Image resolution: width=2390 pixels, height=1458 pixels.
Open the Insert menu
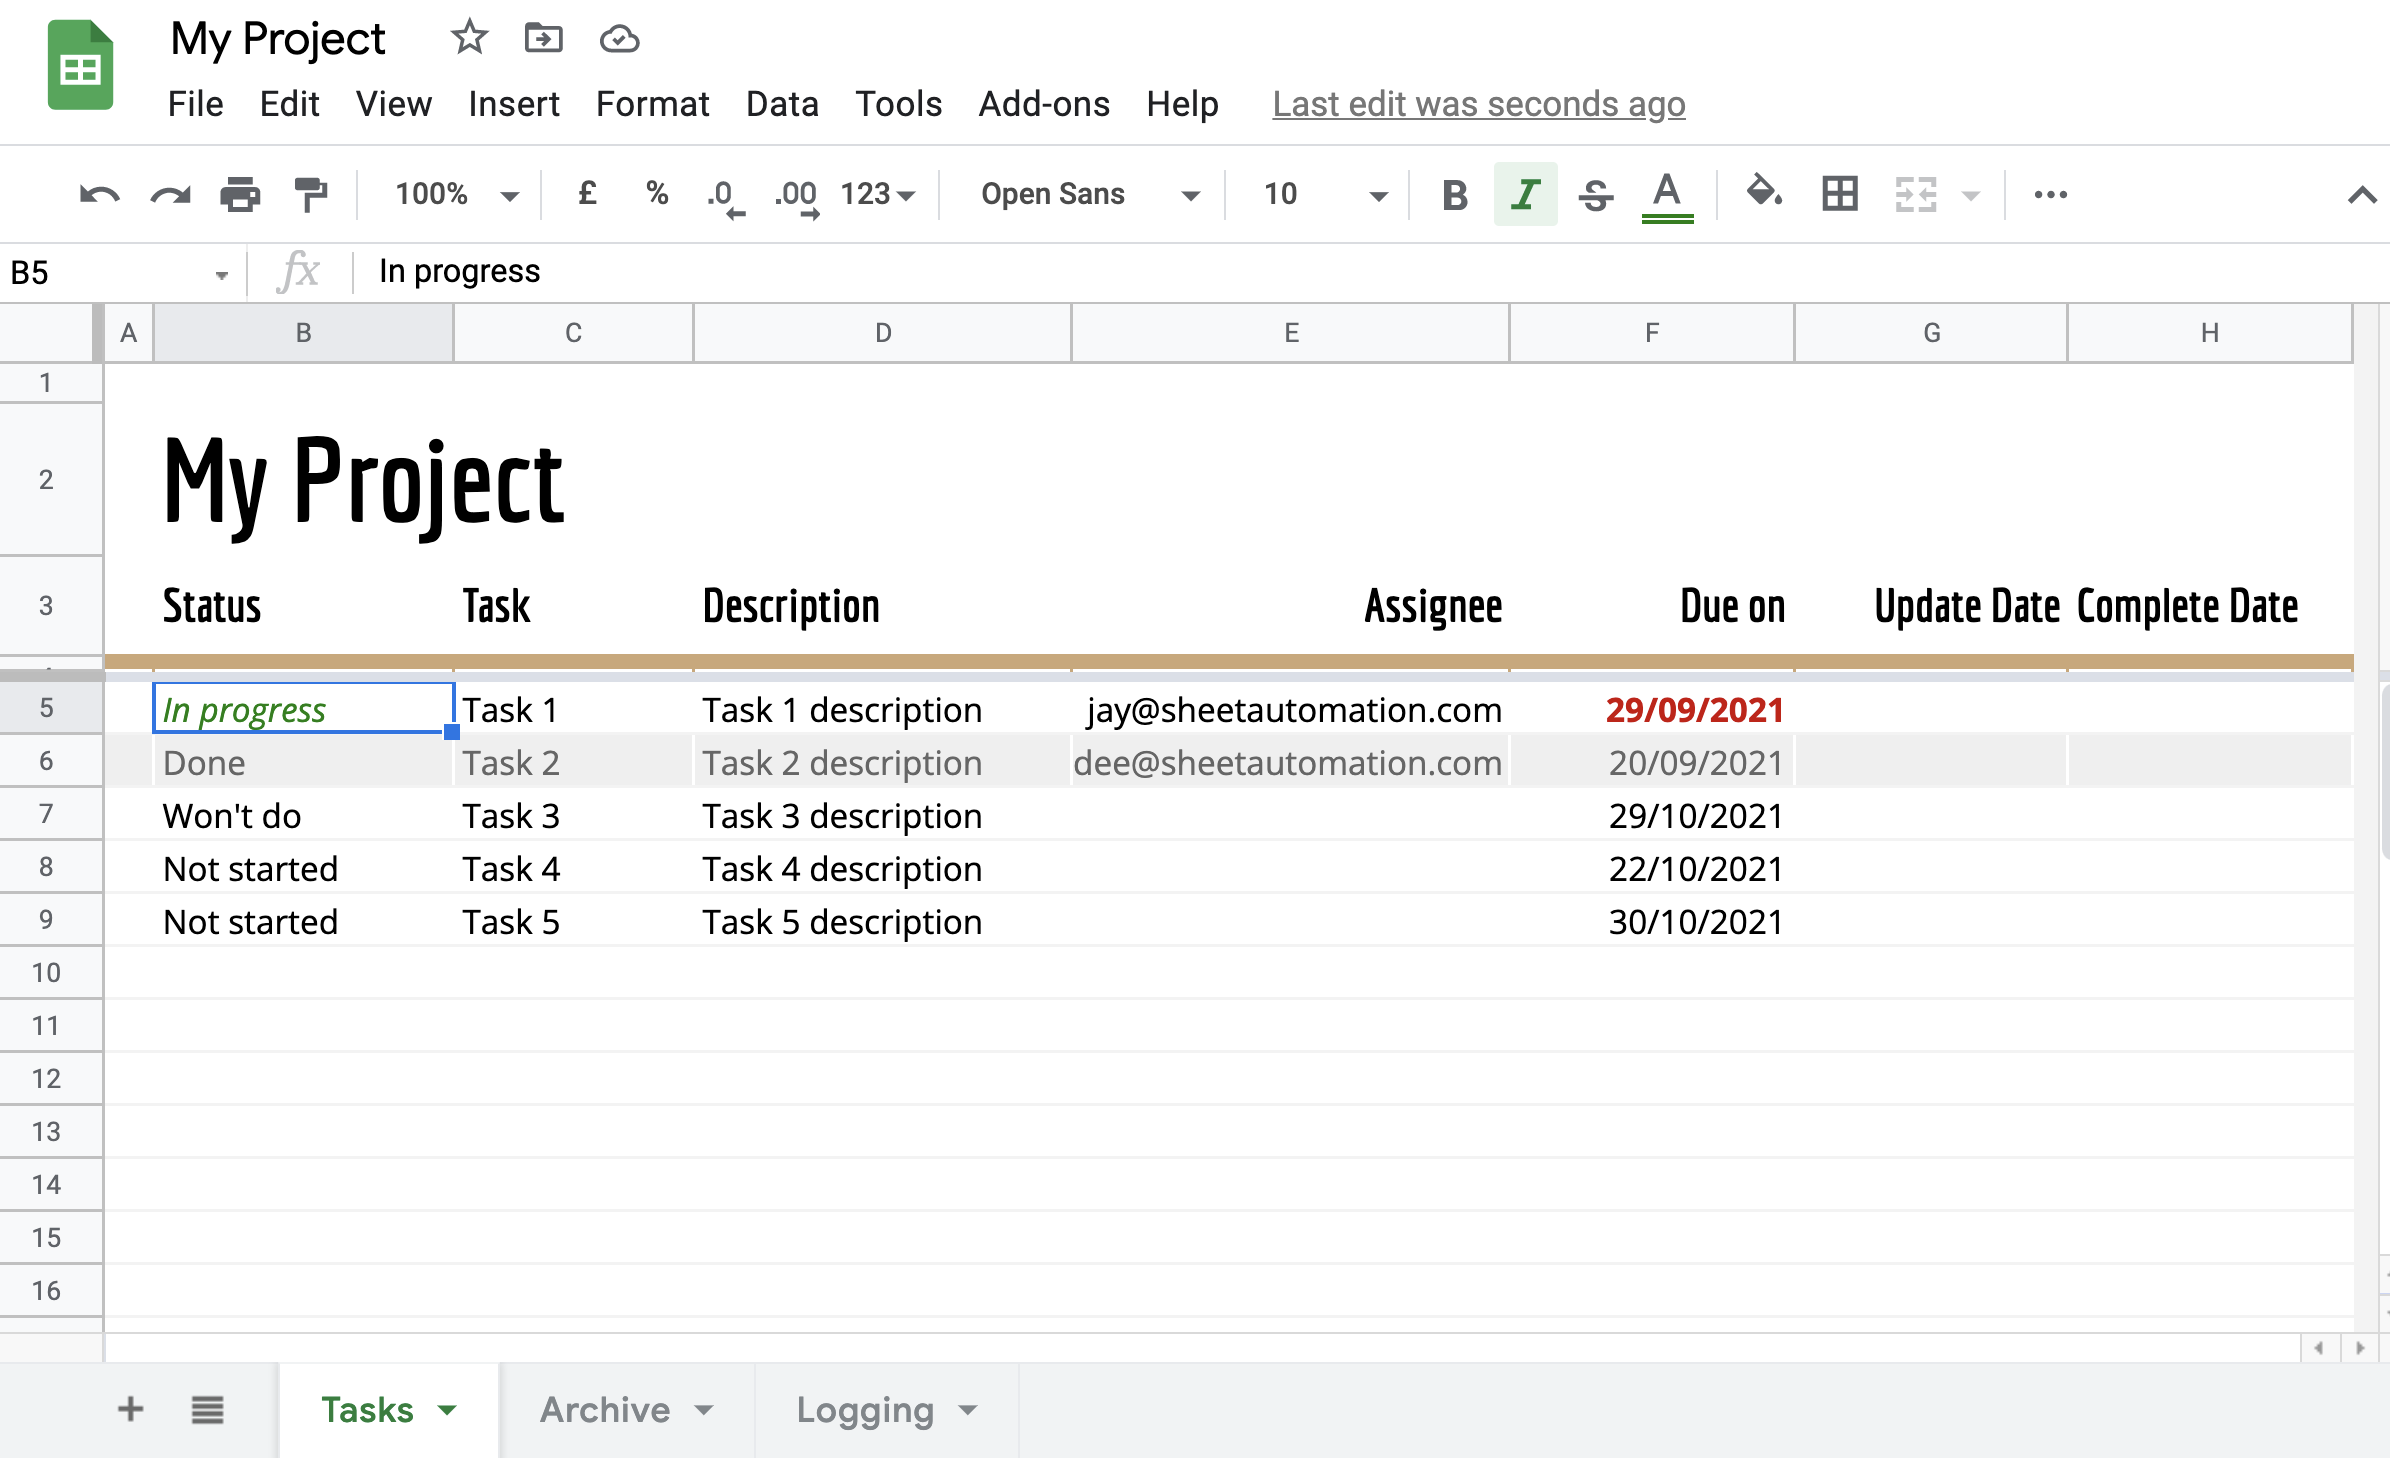click(514, 104)
